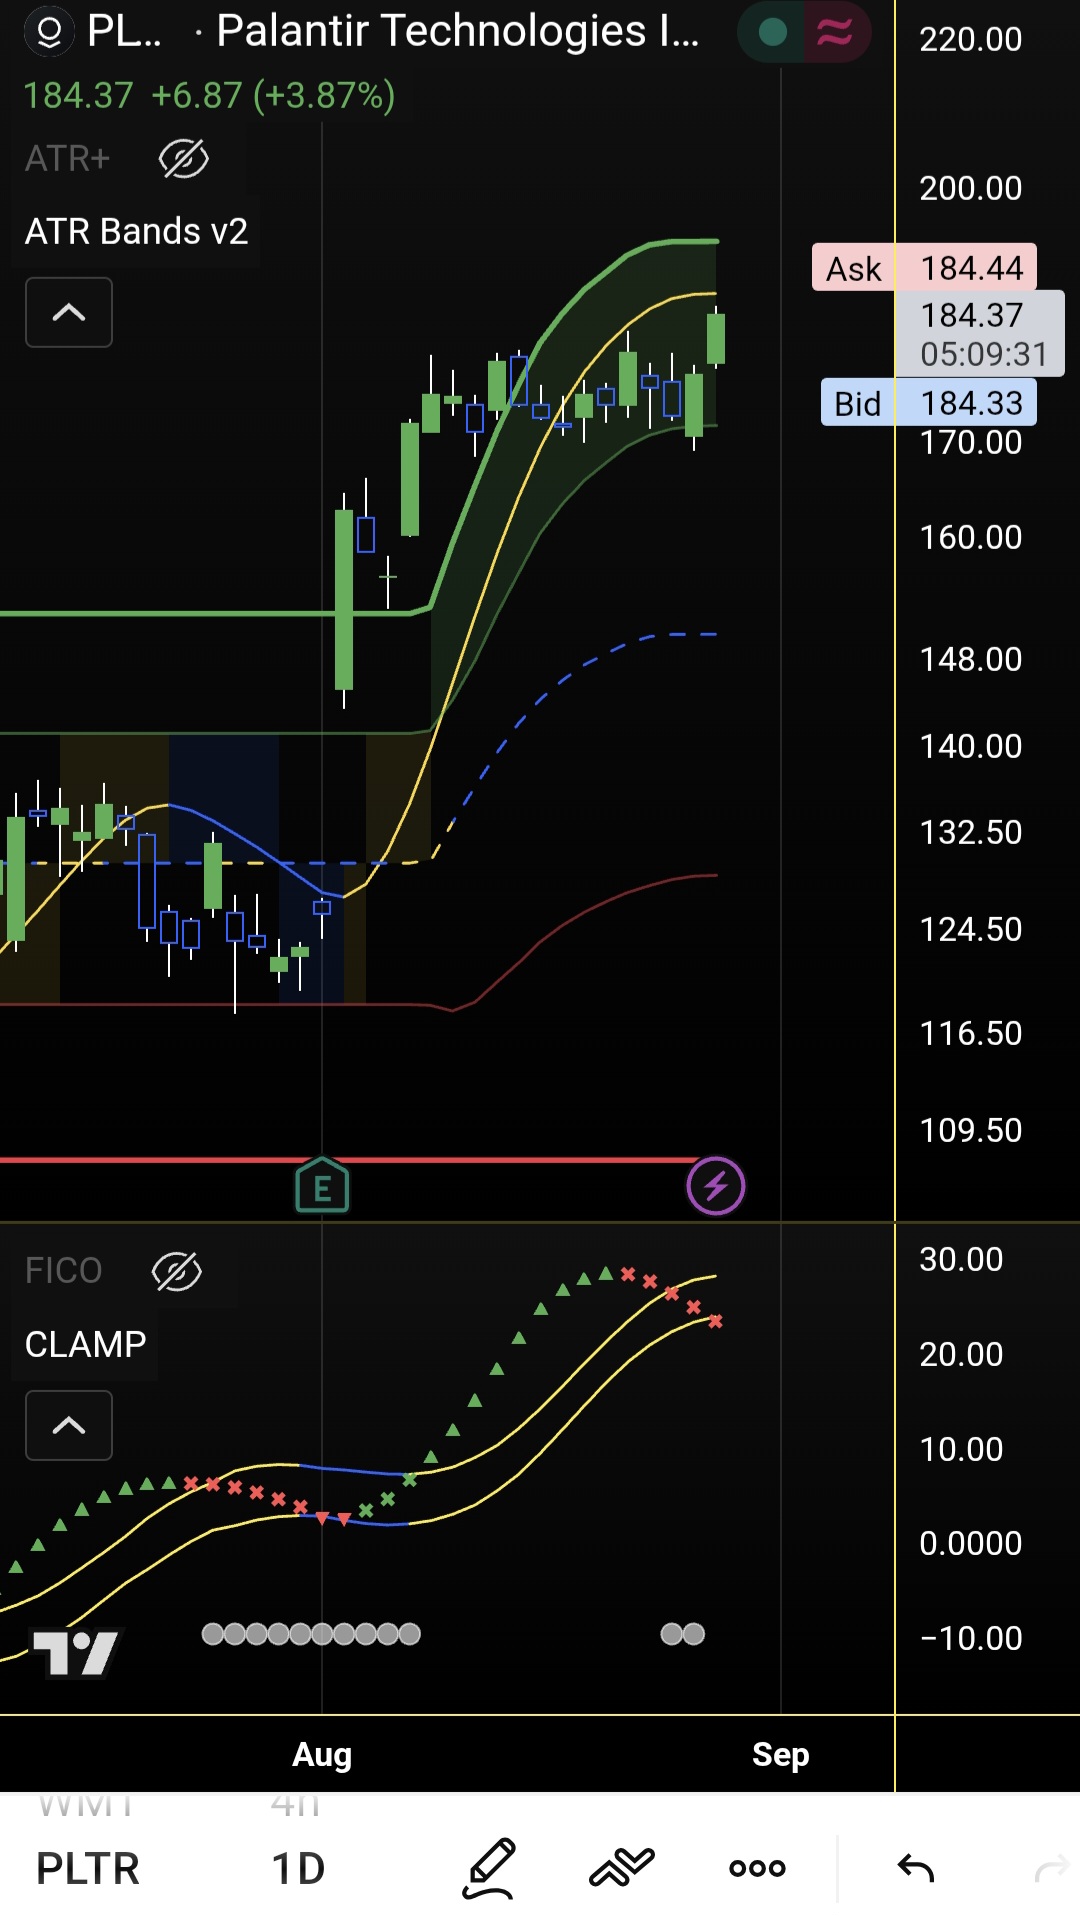Toggle ATR+ indicator visibility eye
The width and height of the screenshot is (1080, 1916).
(184, 158)
